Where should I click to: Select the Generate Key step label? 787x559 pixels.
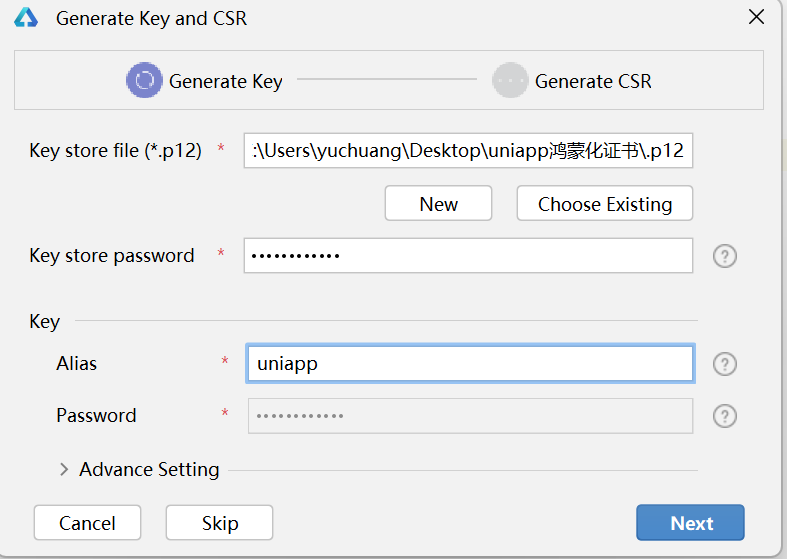[226, 81]
